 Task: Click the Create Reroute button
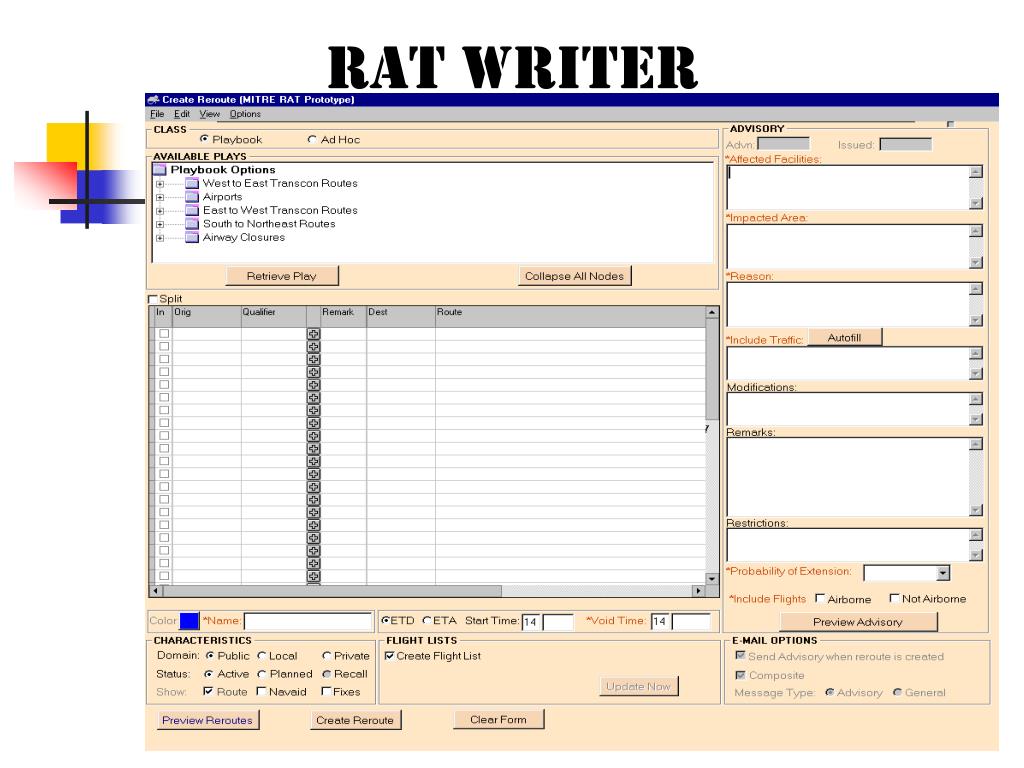point(355,720)
